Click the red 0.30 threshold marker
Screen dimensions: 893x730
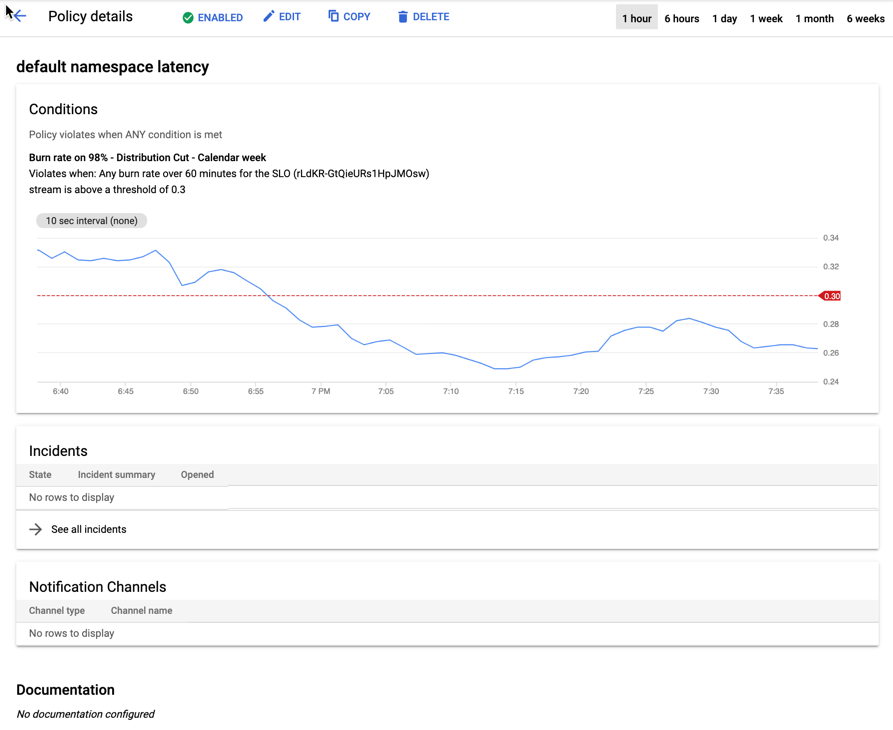click(830, 296)
